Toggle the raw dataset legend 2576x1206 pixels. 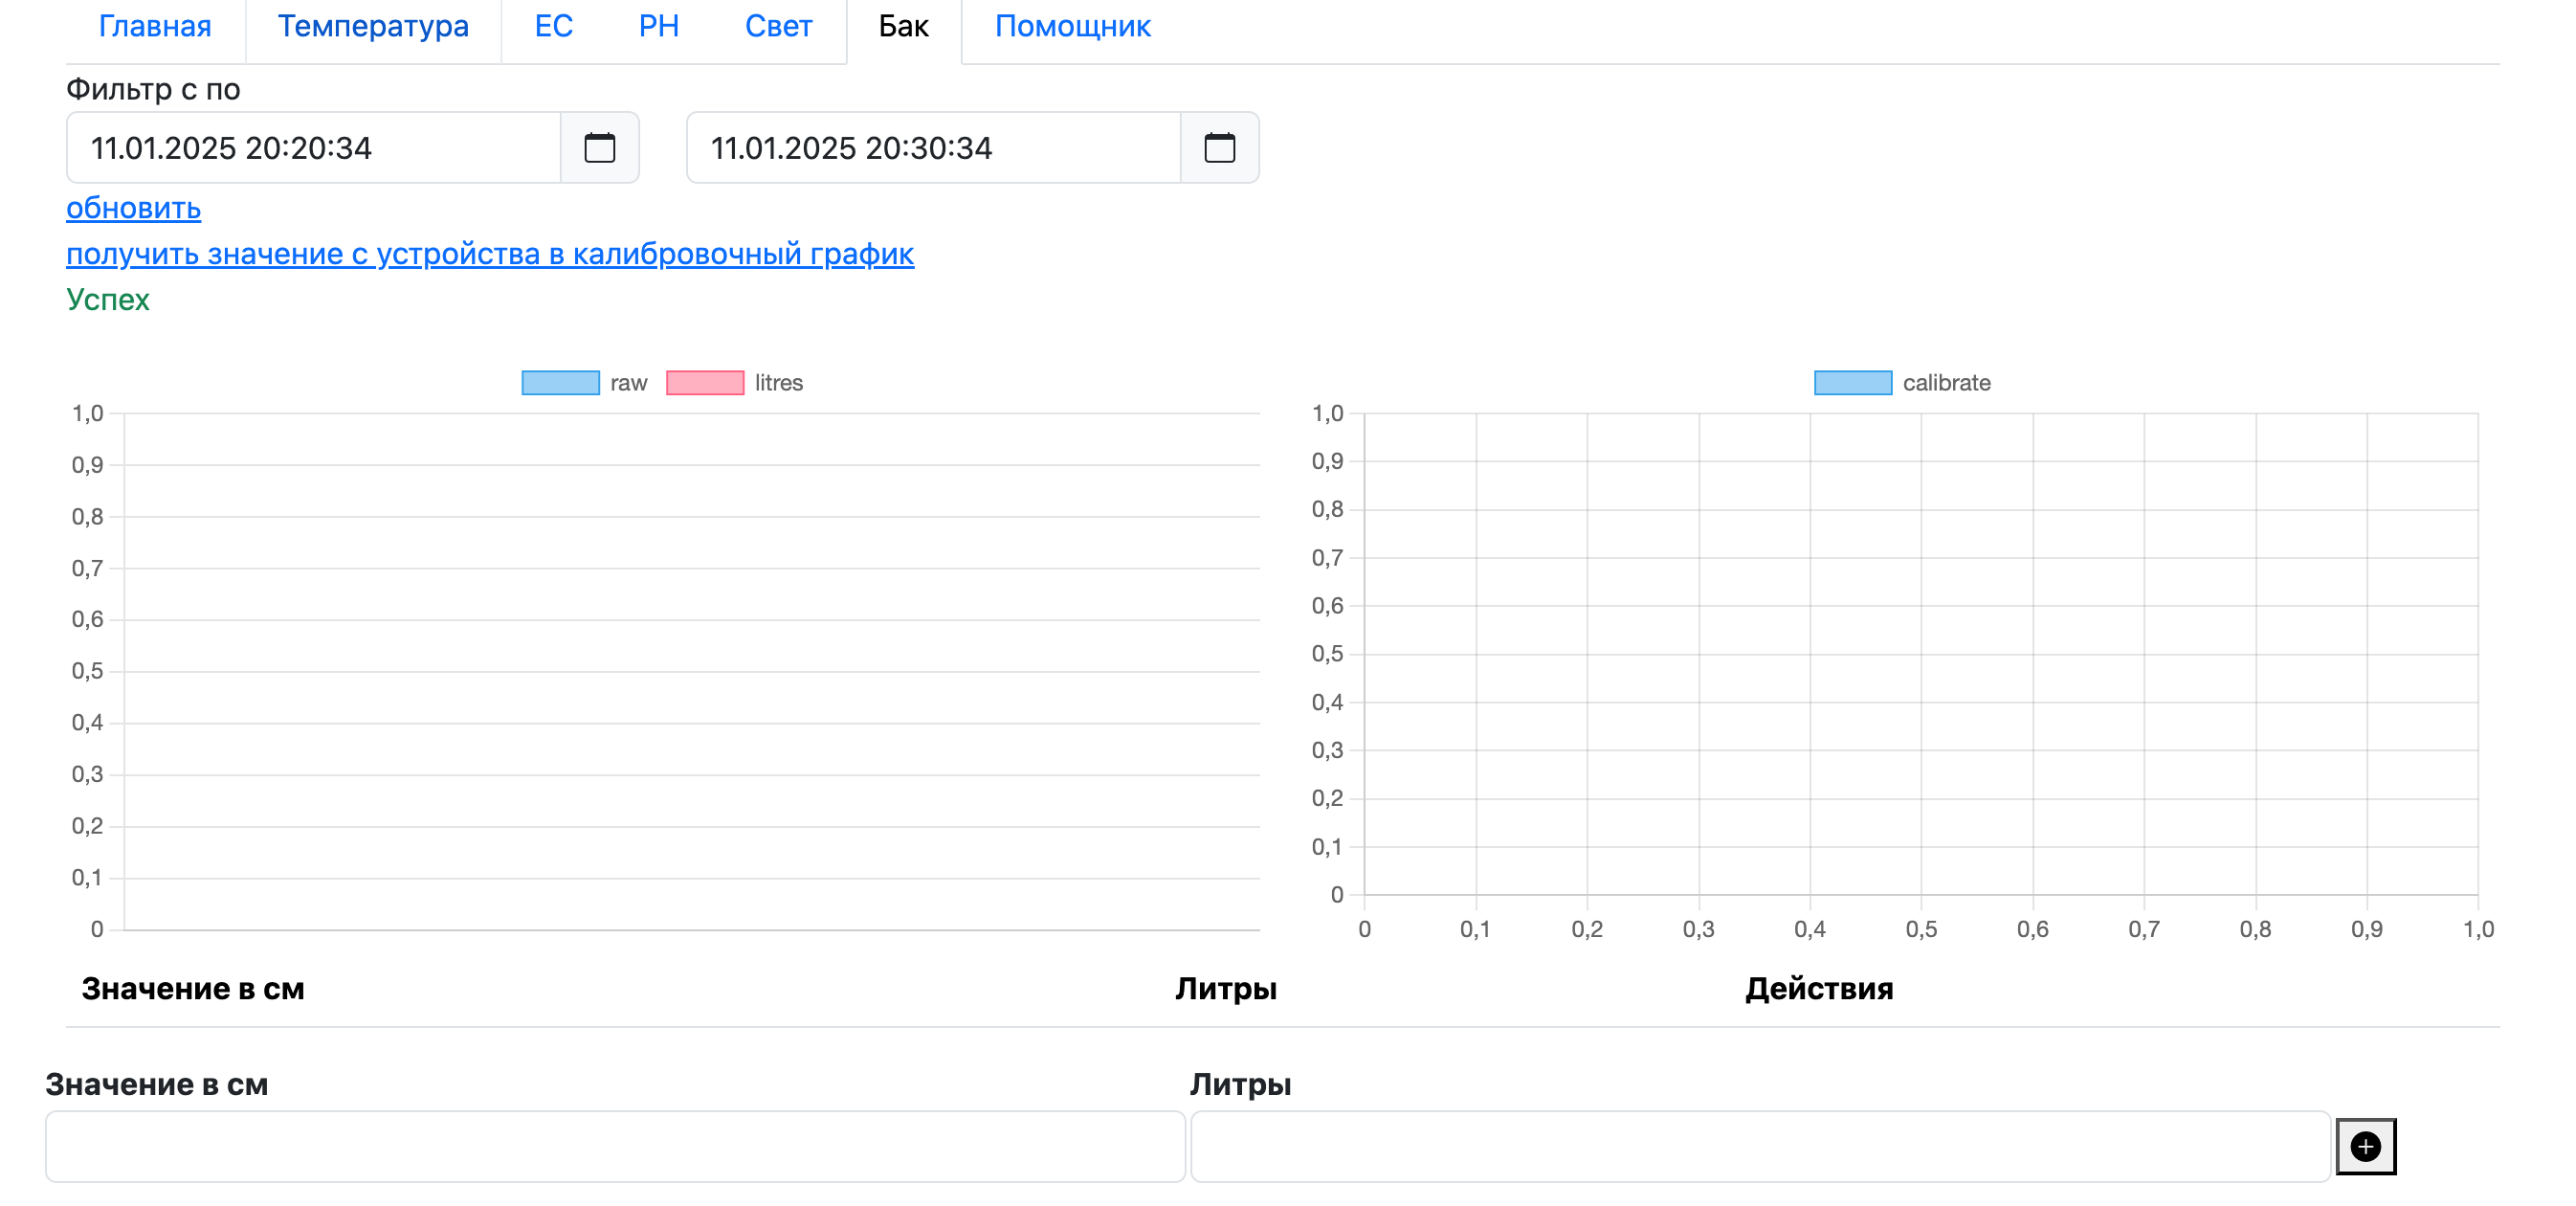pyautogui.click(x=585, y=383)
